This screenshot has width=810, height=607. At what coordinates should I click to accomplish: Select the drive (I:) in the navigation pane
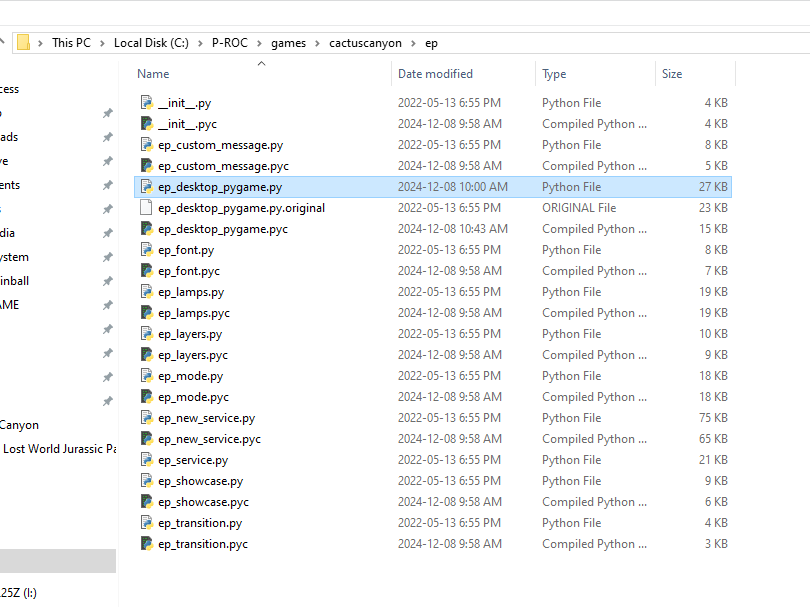18,593
